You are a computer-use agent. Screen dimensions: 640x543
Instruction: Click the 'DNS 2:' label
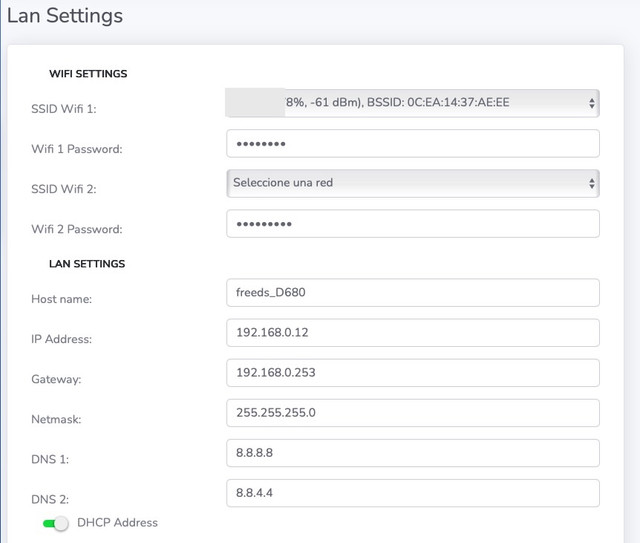pyautogui.click(x=50, y=499)
